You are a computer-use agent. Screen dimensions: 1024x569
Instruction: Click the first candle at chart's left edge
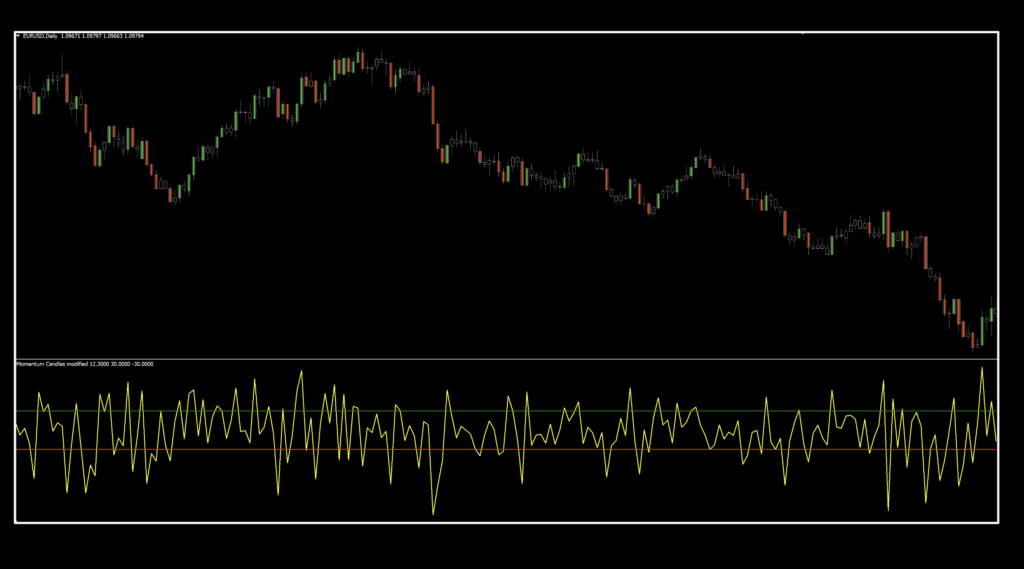tap(18, 88)
